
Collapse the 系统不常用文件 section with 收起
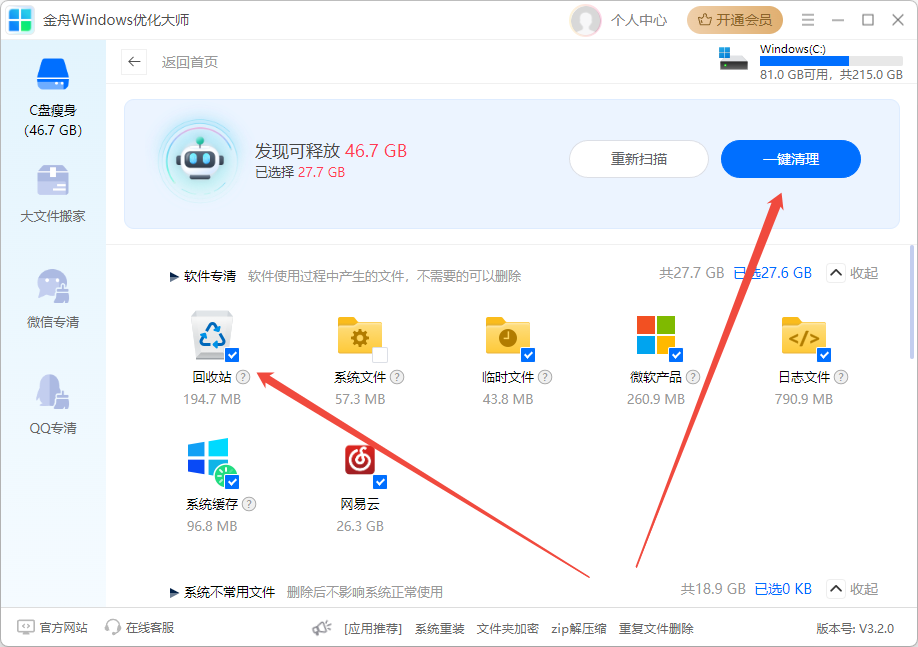pos(852,588)
